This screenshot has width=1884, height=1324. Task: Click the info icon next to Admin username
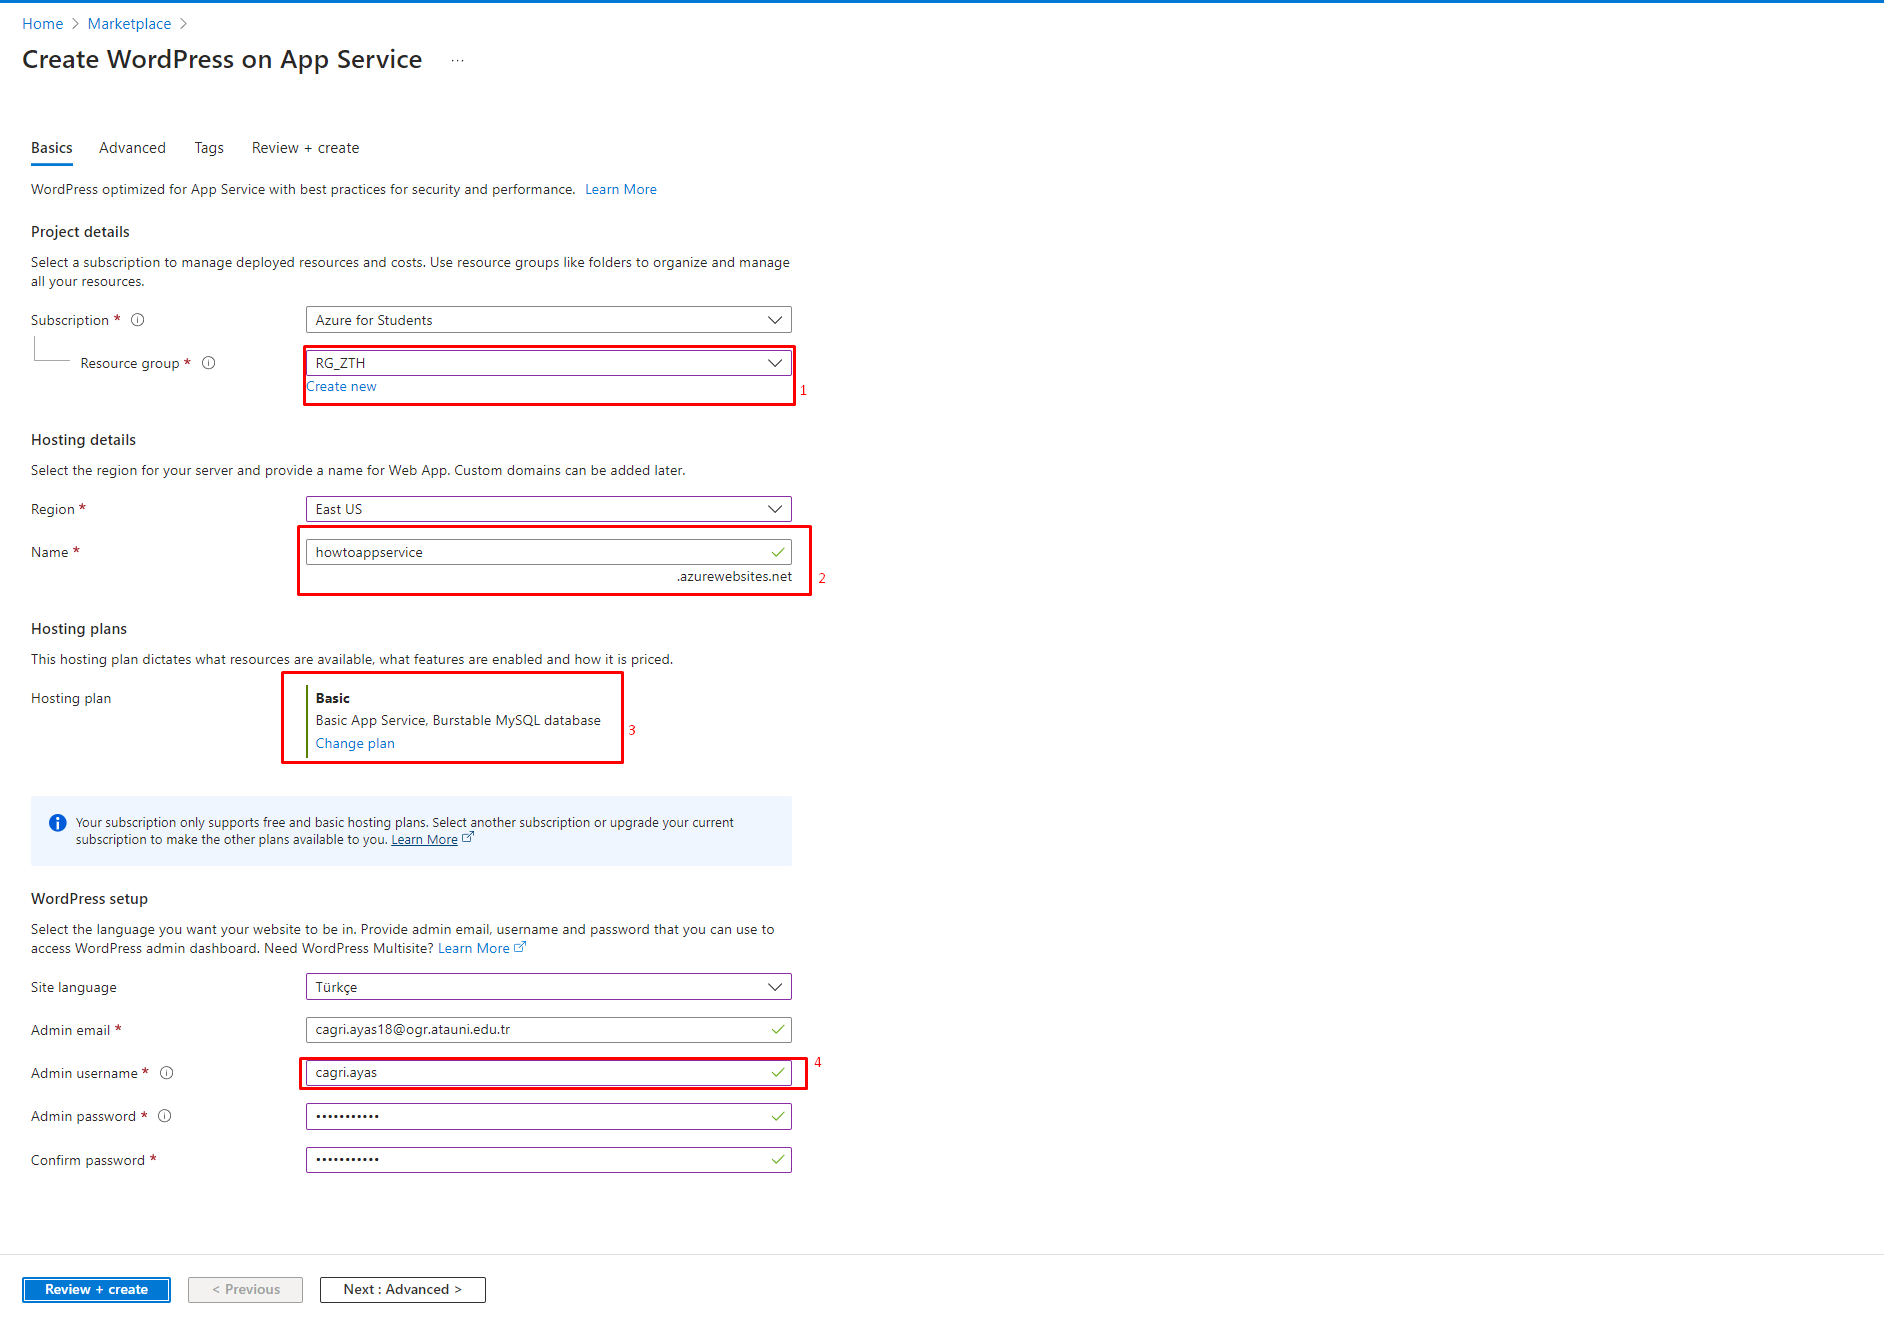pyautogui.click(x=167, y=1073)
